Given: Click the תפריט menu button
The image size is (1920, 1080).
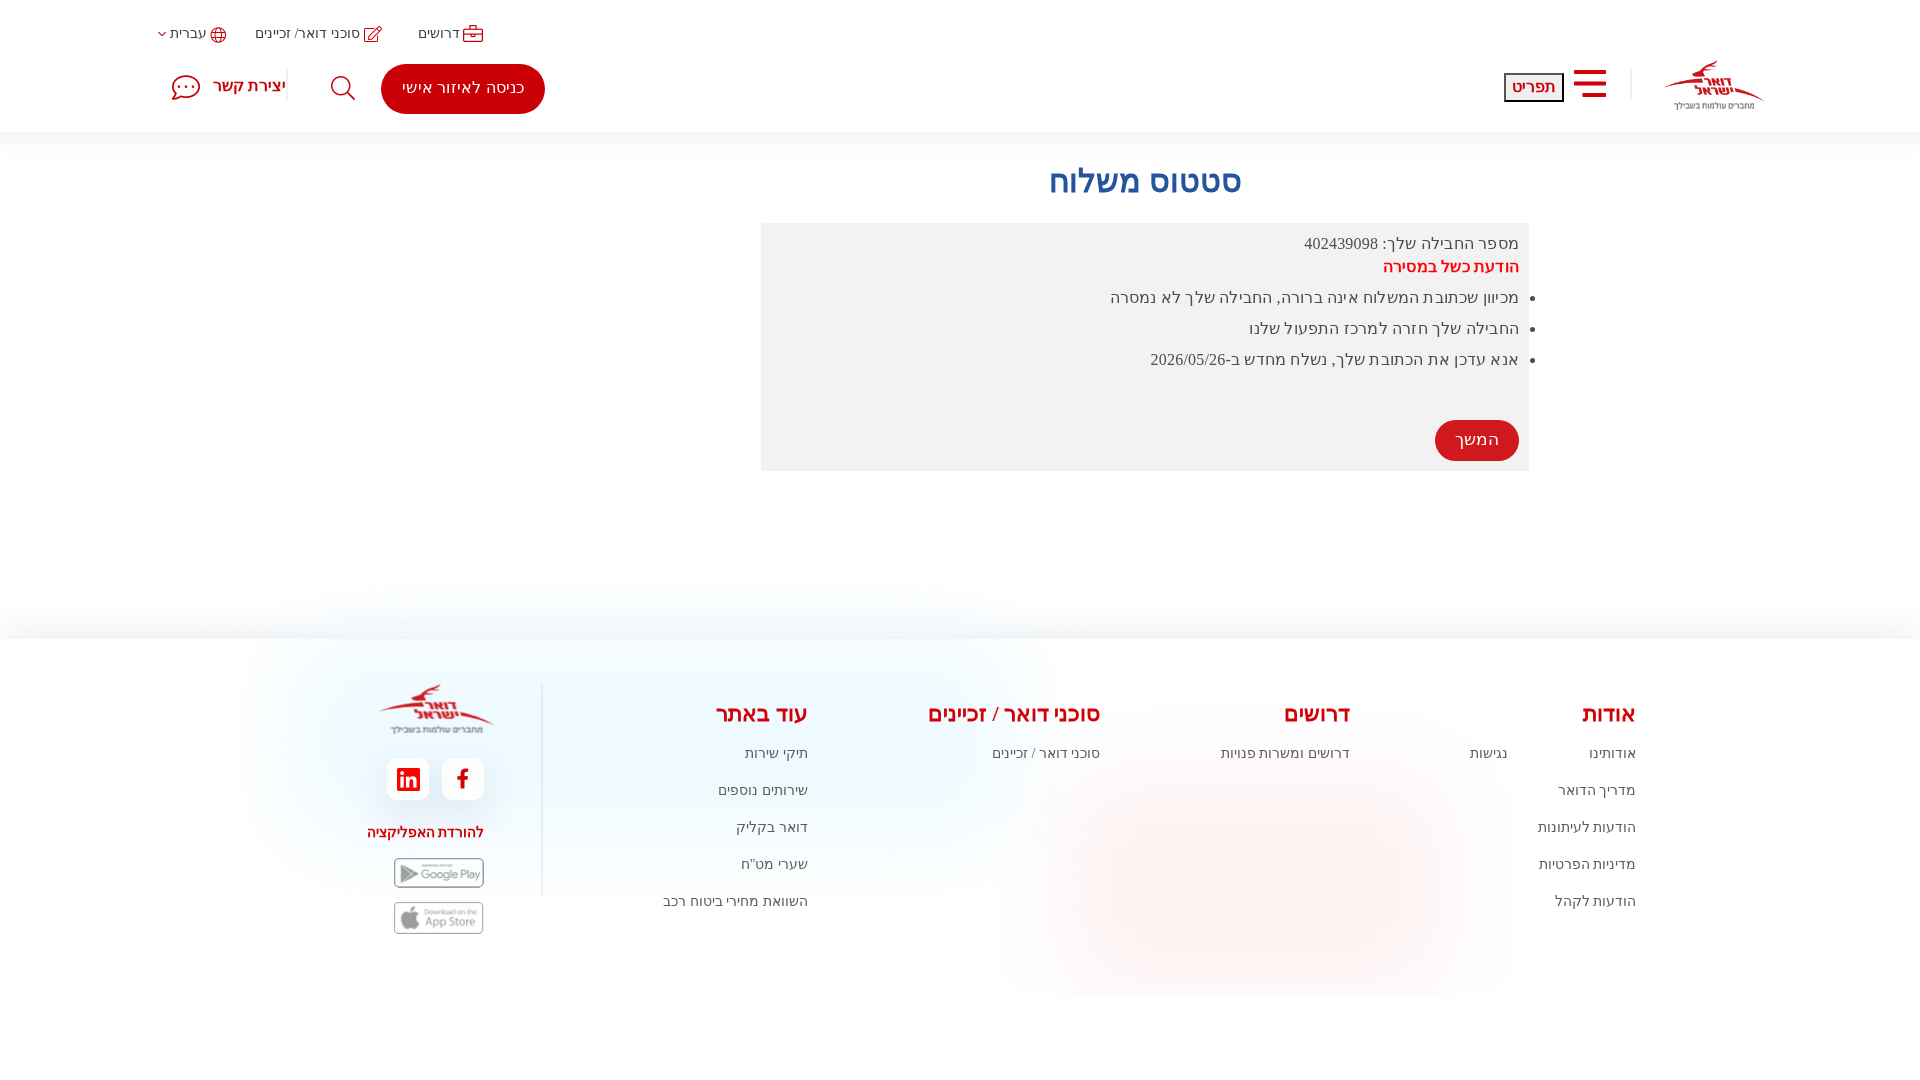Looking at the screenshot, I should tap(1533, 88).
